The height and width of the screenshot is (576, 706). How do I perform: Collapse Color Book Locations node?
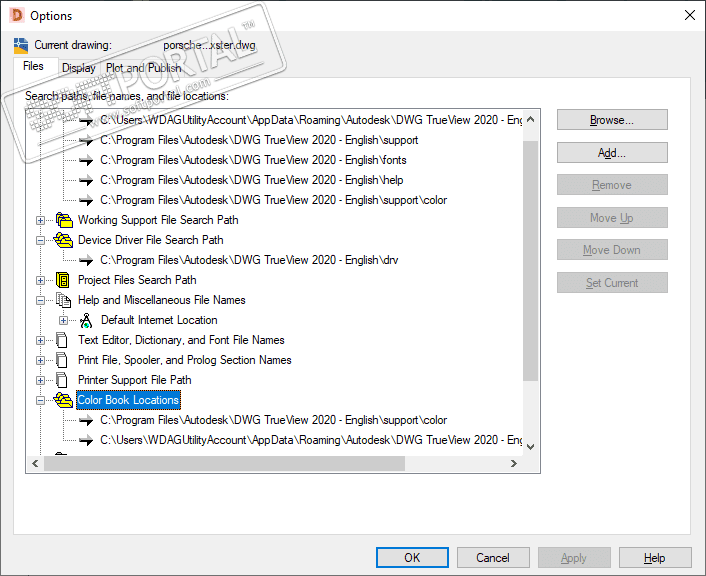click(x=41, y=400)
